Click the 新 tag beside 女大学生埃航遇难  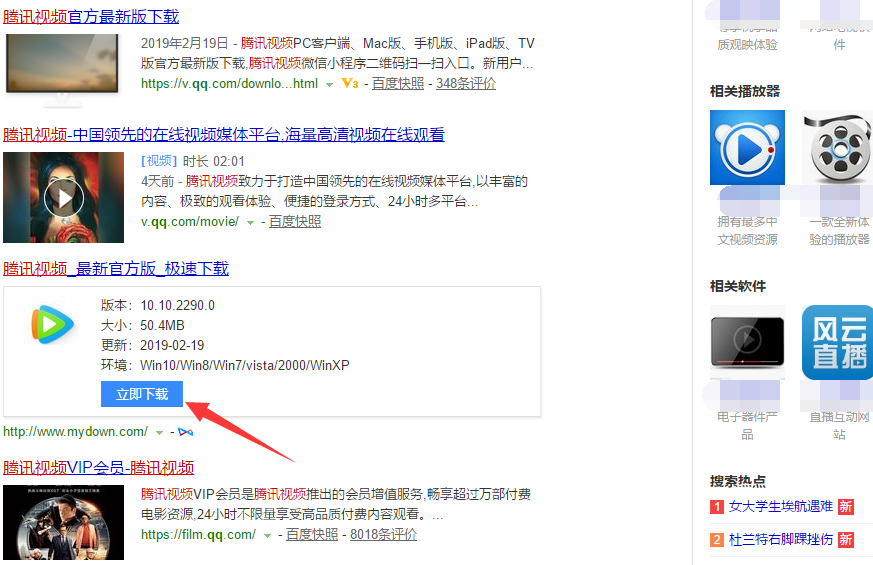click(x=846, y=507)
